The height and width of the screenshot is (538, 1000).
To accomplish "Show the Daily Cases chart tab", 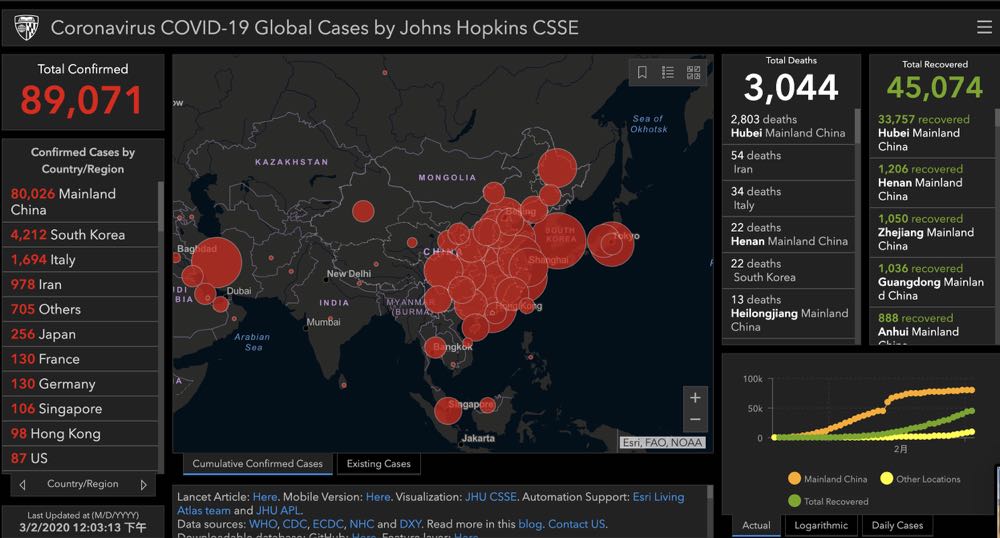I will click(x=896, y=525).
